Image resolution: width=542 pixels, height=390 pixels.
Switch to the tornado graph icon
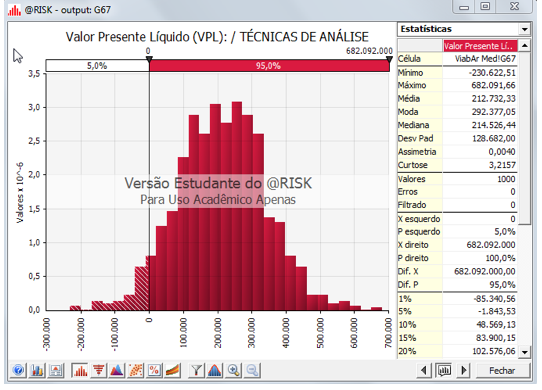point(99,371)
